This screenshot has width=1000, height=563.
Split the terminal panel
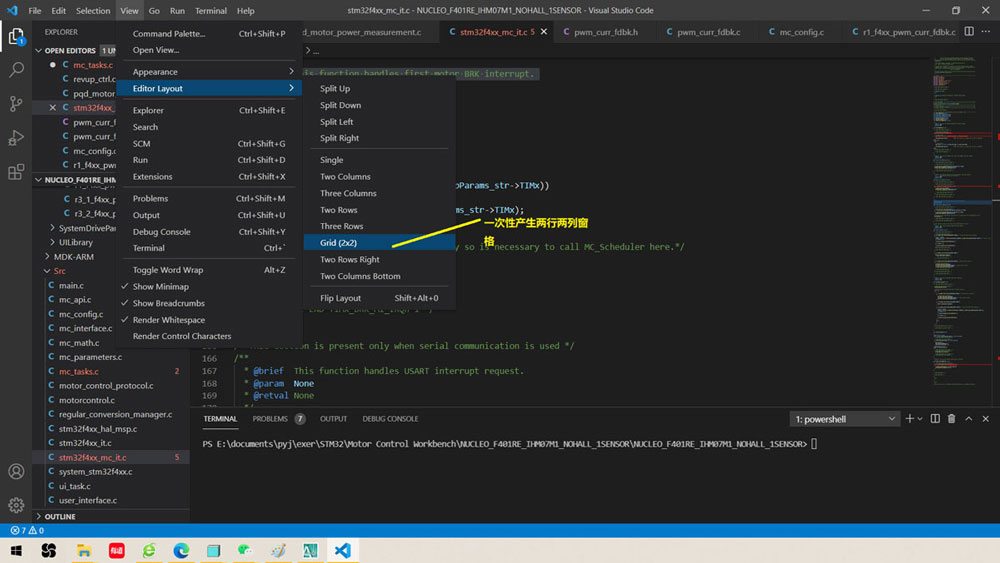point(935,419)
